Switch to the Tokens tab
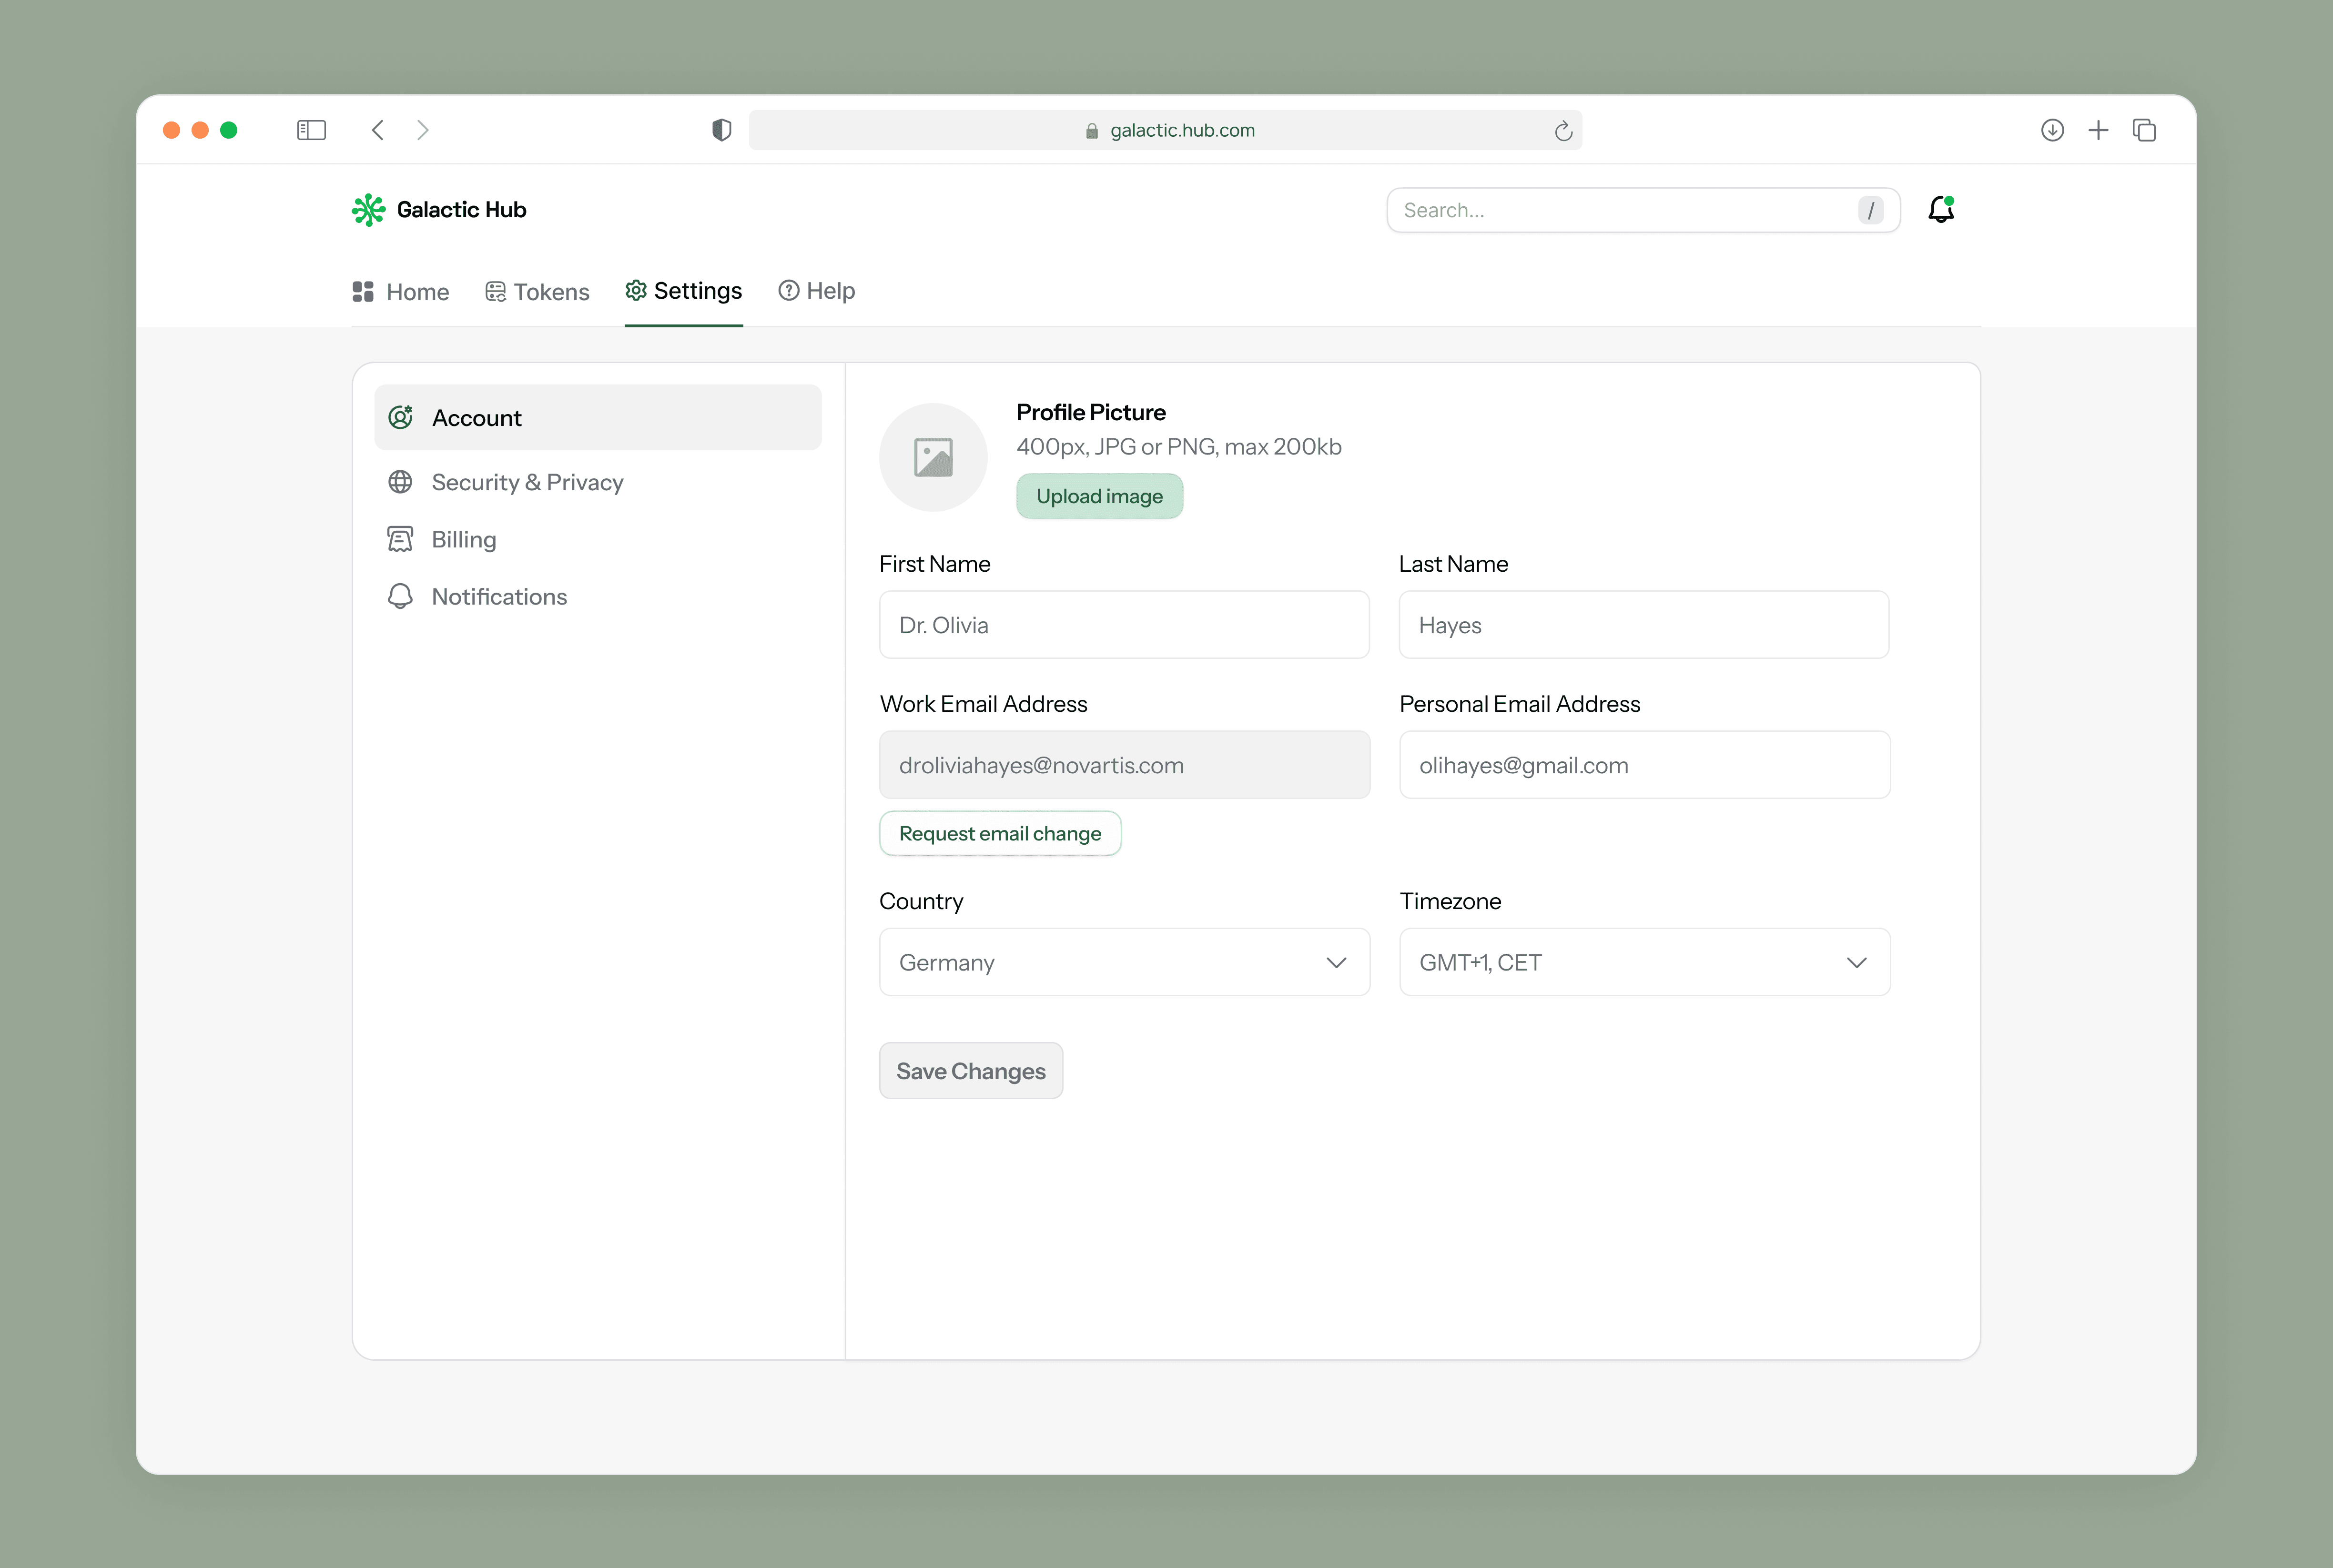Image resolution: width=2333 pixels, height=1568 pixels. pyautogui.click(x=537, y=292)
